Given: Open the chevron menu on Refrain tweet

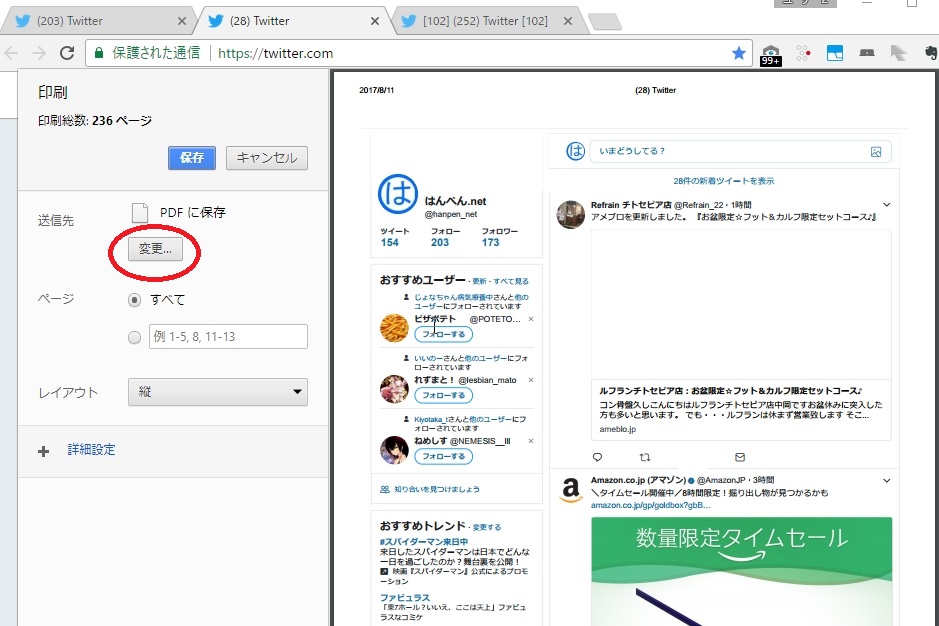Looking at the screenshot, I should click(x=887, y=205).
